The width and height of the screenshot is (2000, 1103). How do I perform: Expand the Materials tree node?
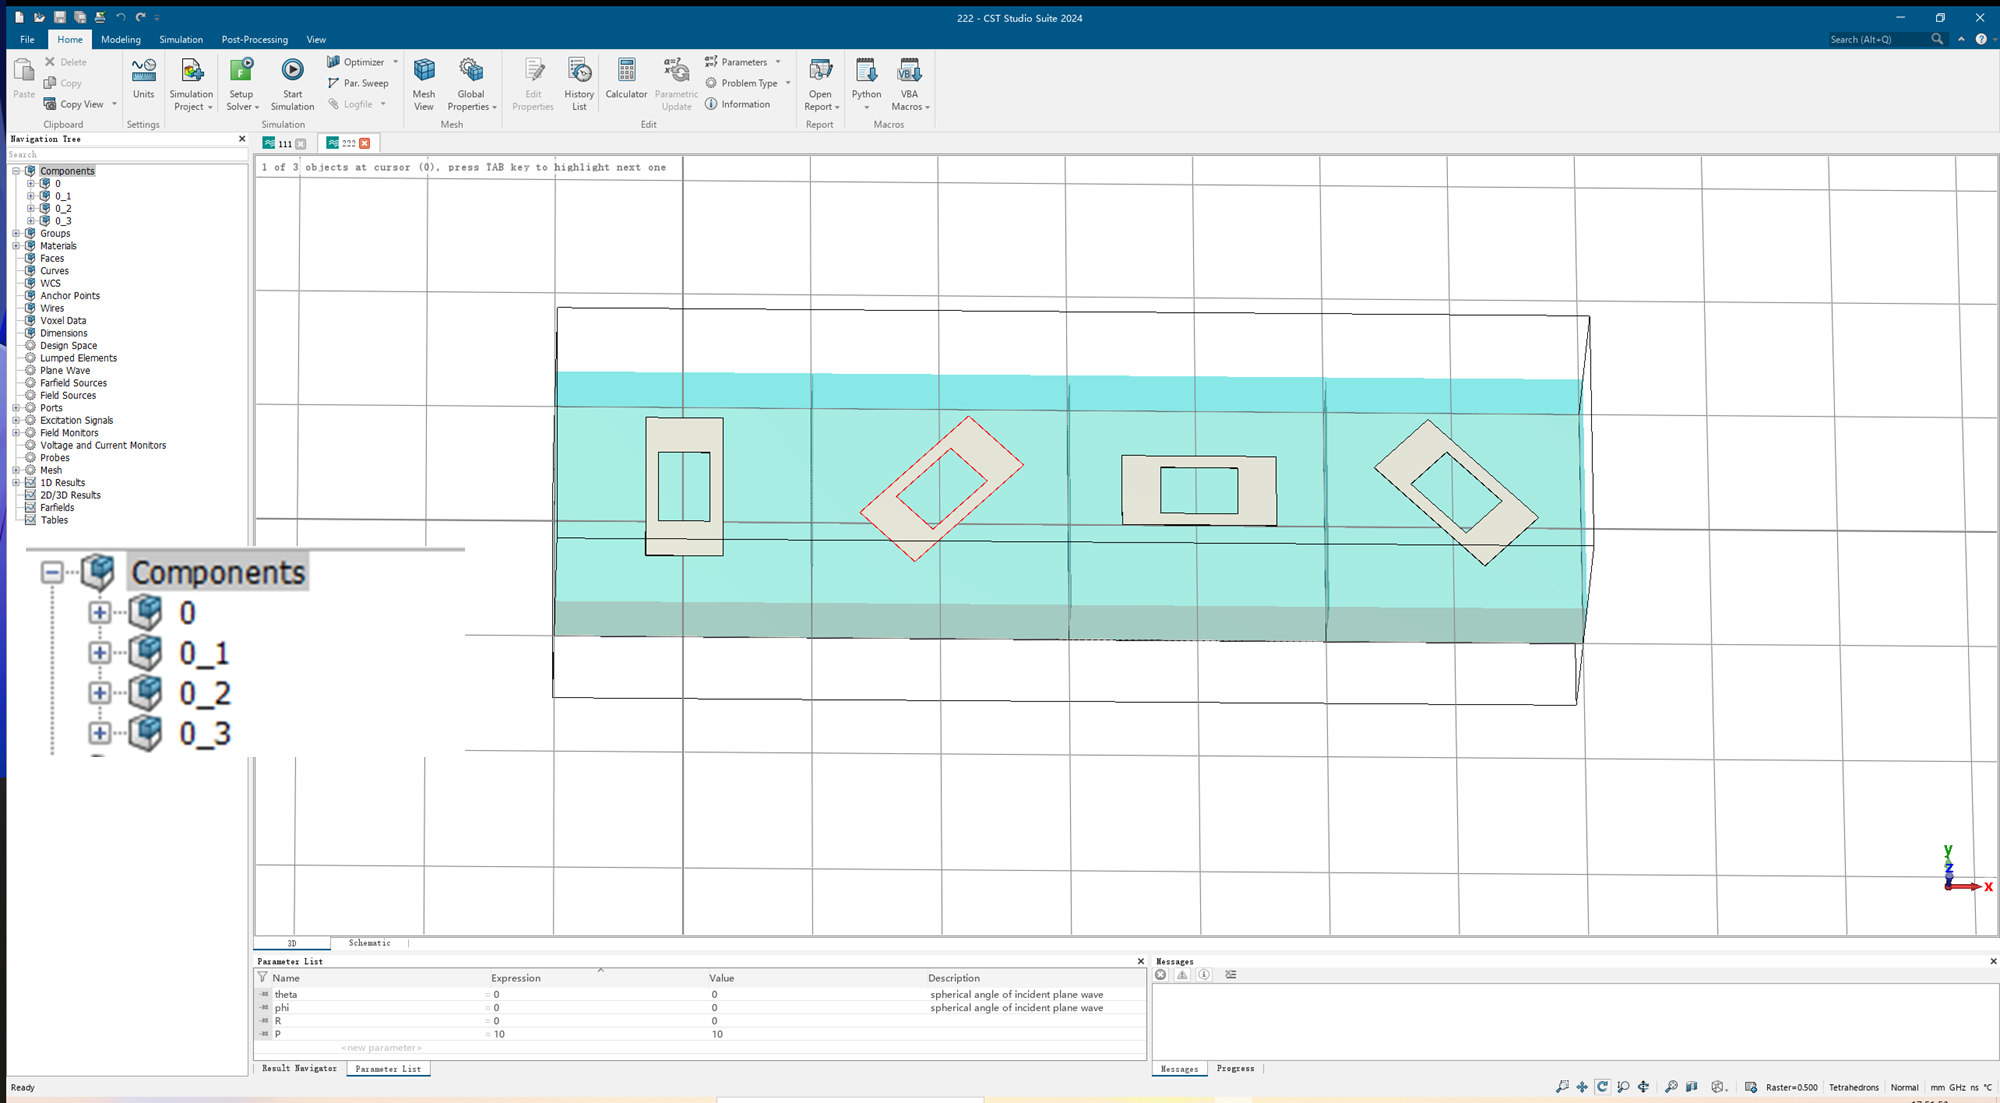coord(16,246)
